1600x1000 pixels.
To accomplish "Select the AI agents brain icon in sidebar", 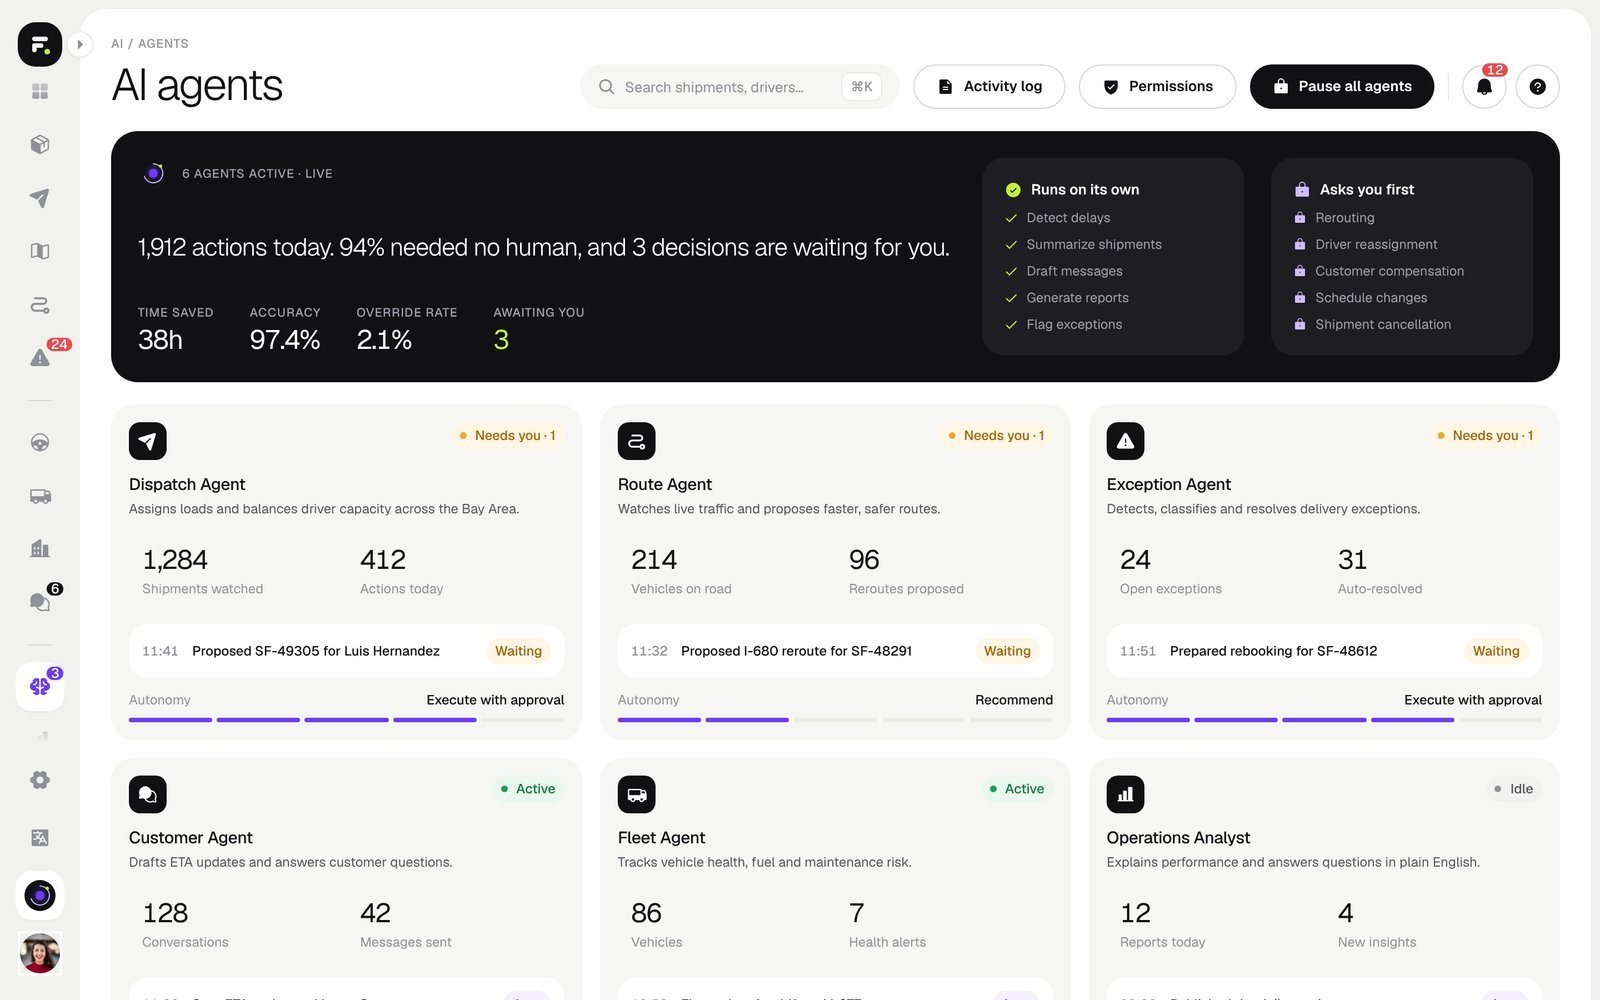I will (40, 686).
